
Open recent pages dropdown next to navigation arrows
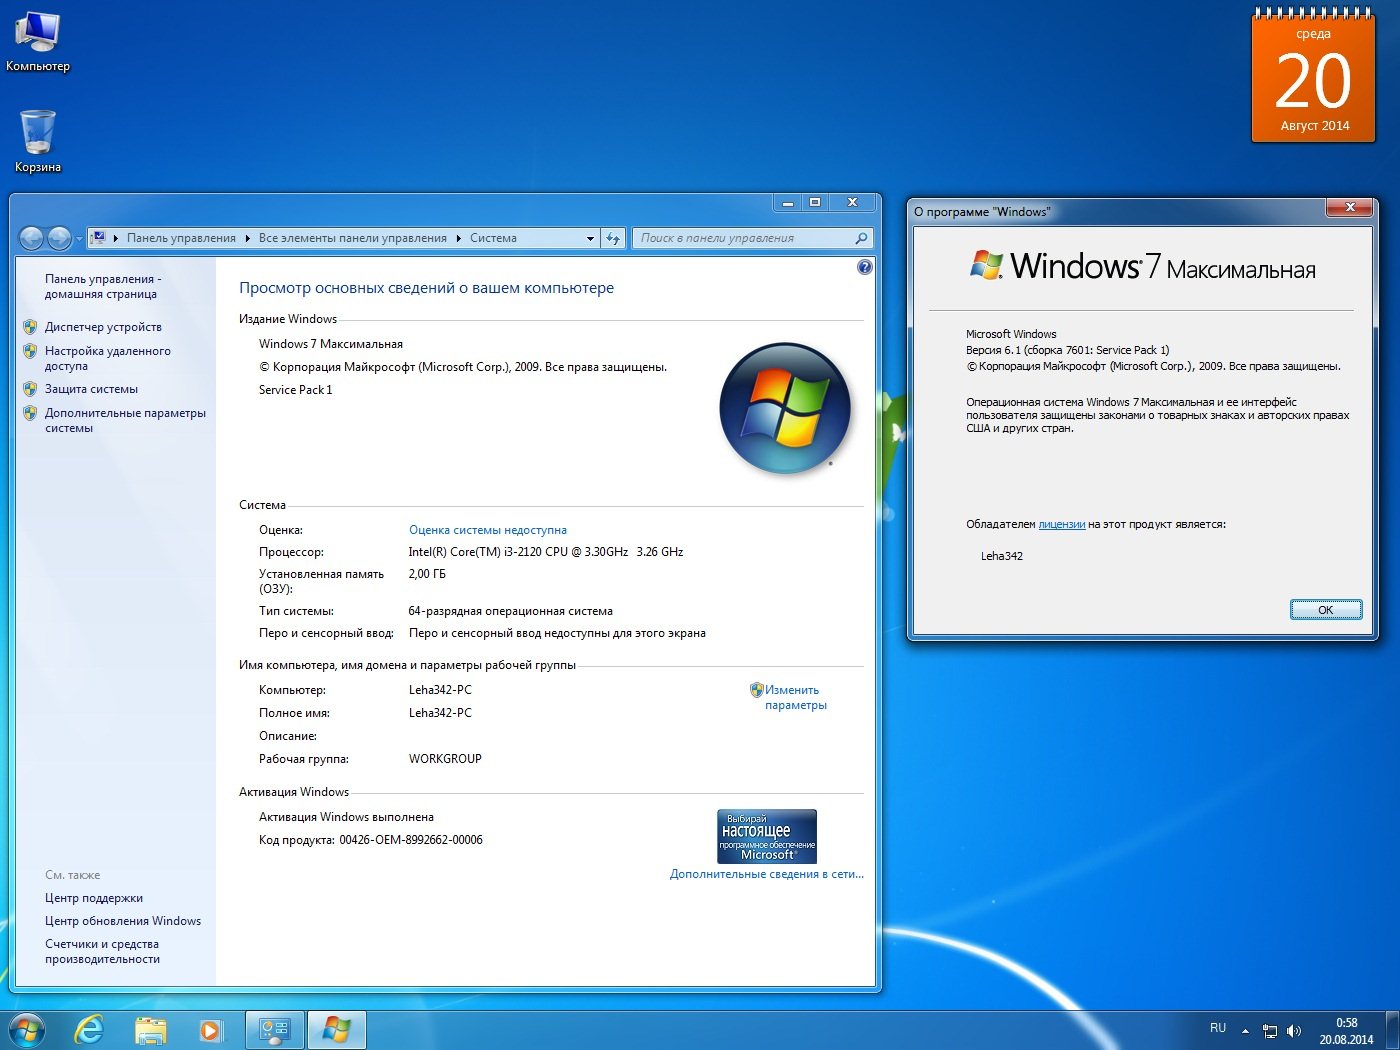[79, 239]
